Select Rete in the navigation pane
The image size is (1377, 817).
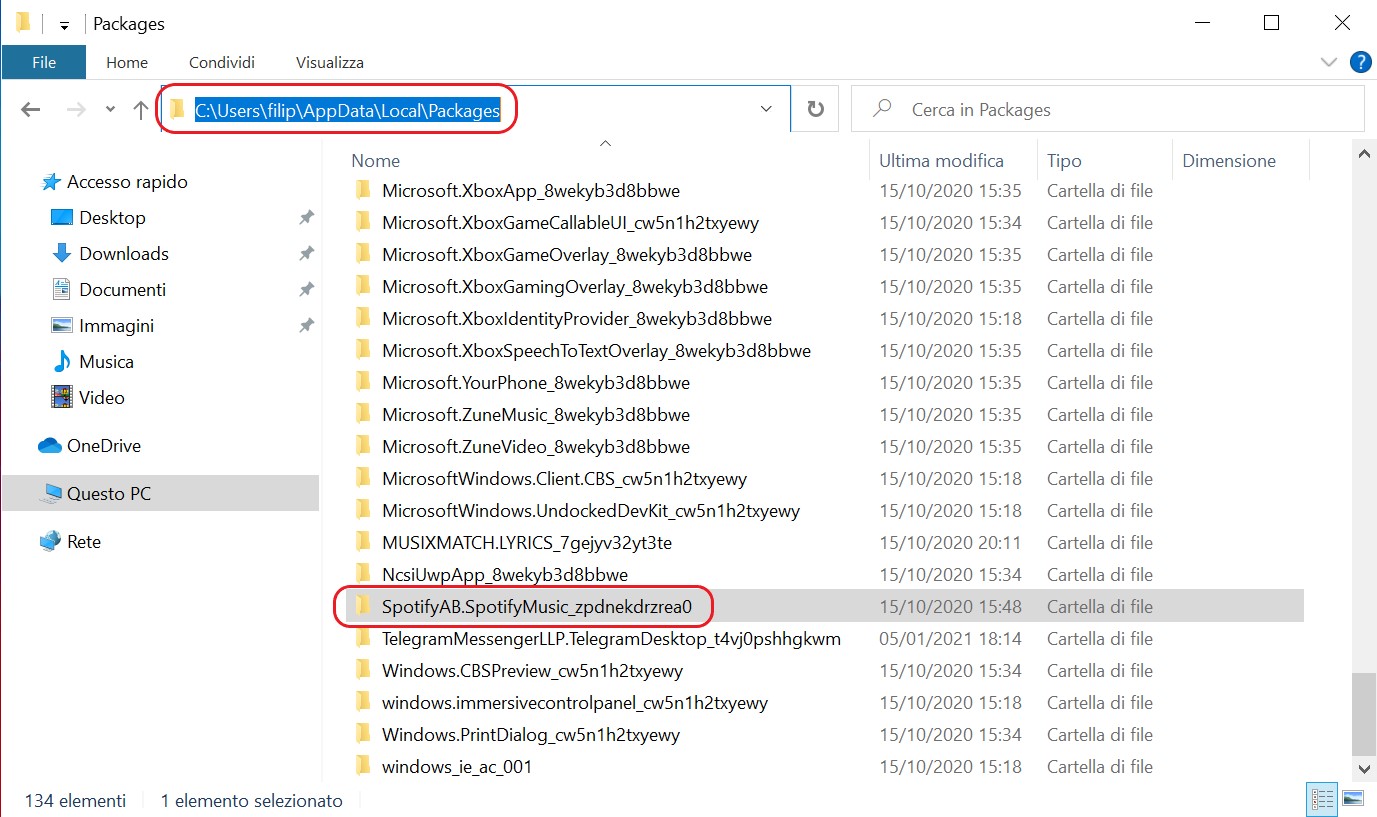click(83, 542)
